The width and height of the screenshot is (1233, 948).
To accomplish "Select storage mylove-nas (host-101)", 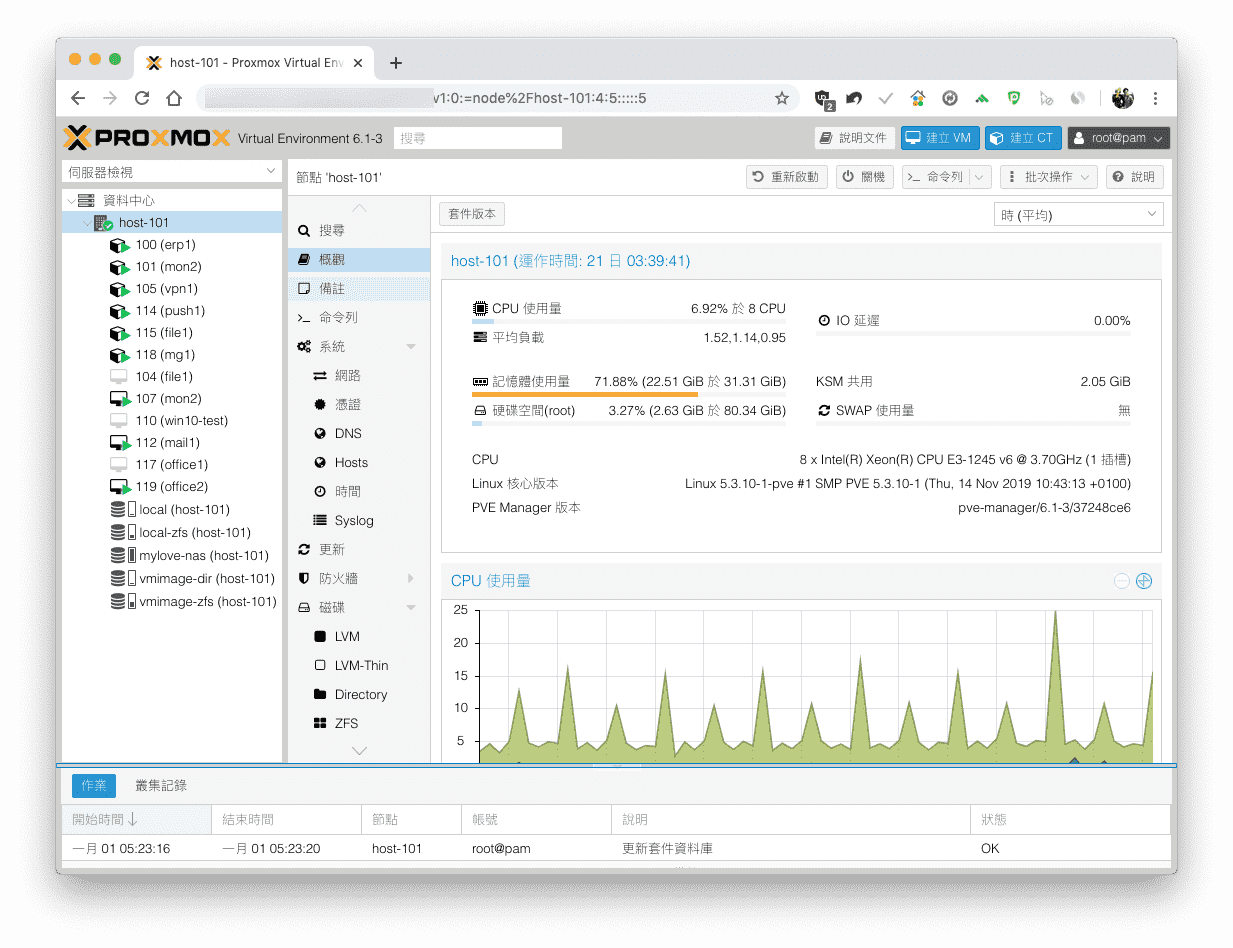I will (x=204, y=555).
